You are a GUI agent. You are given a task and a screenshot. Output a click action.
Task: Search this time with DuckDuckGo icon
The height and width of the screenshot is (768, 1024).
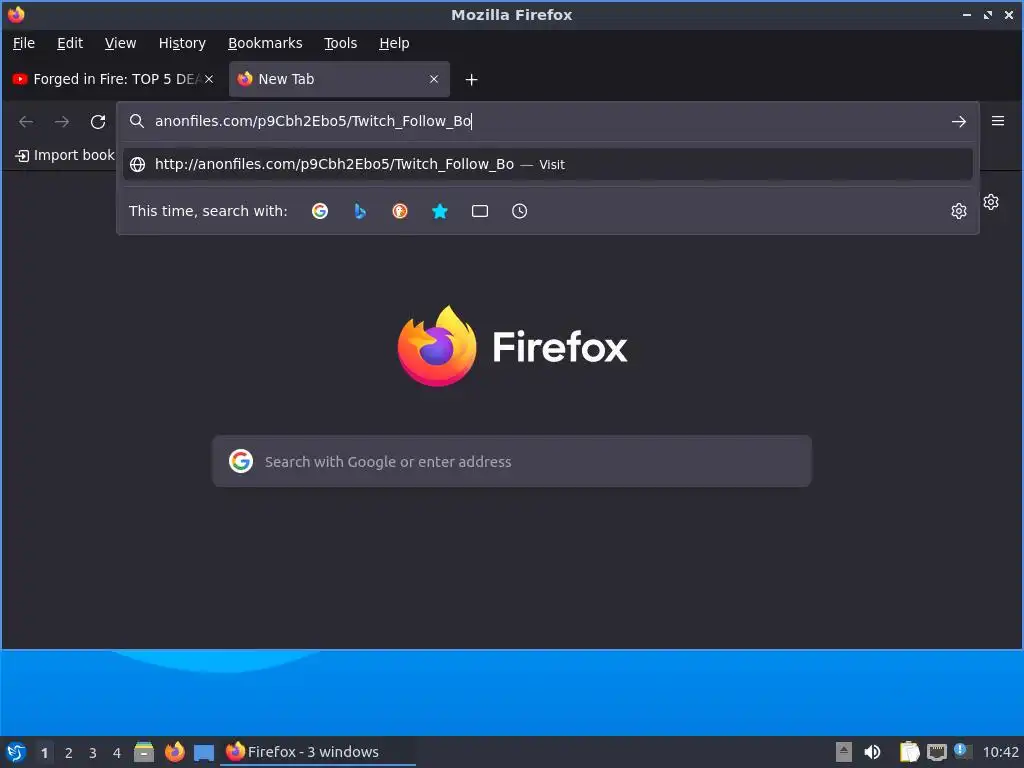tap(400, 211)
